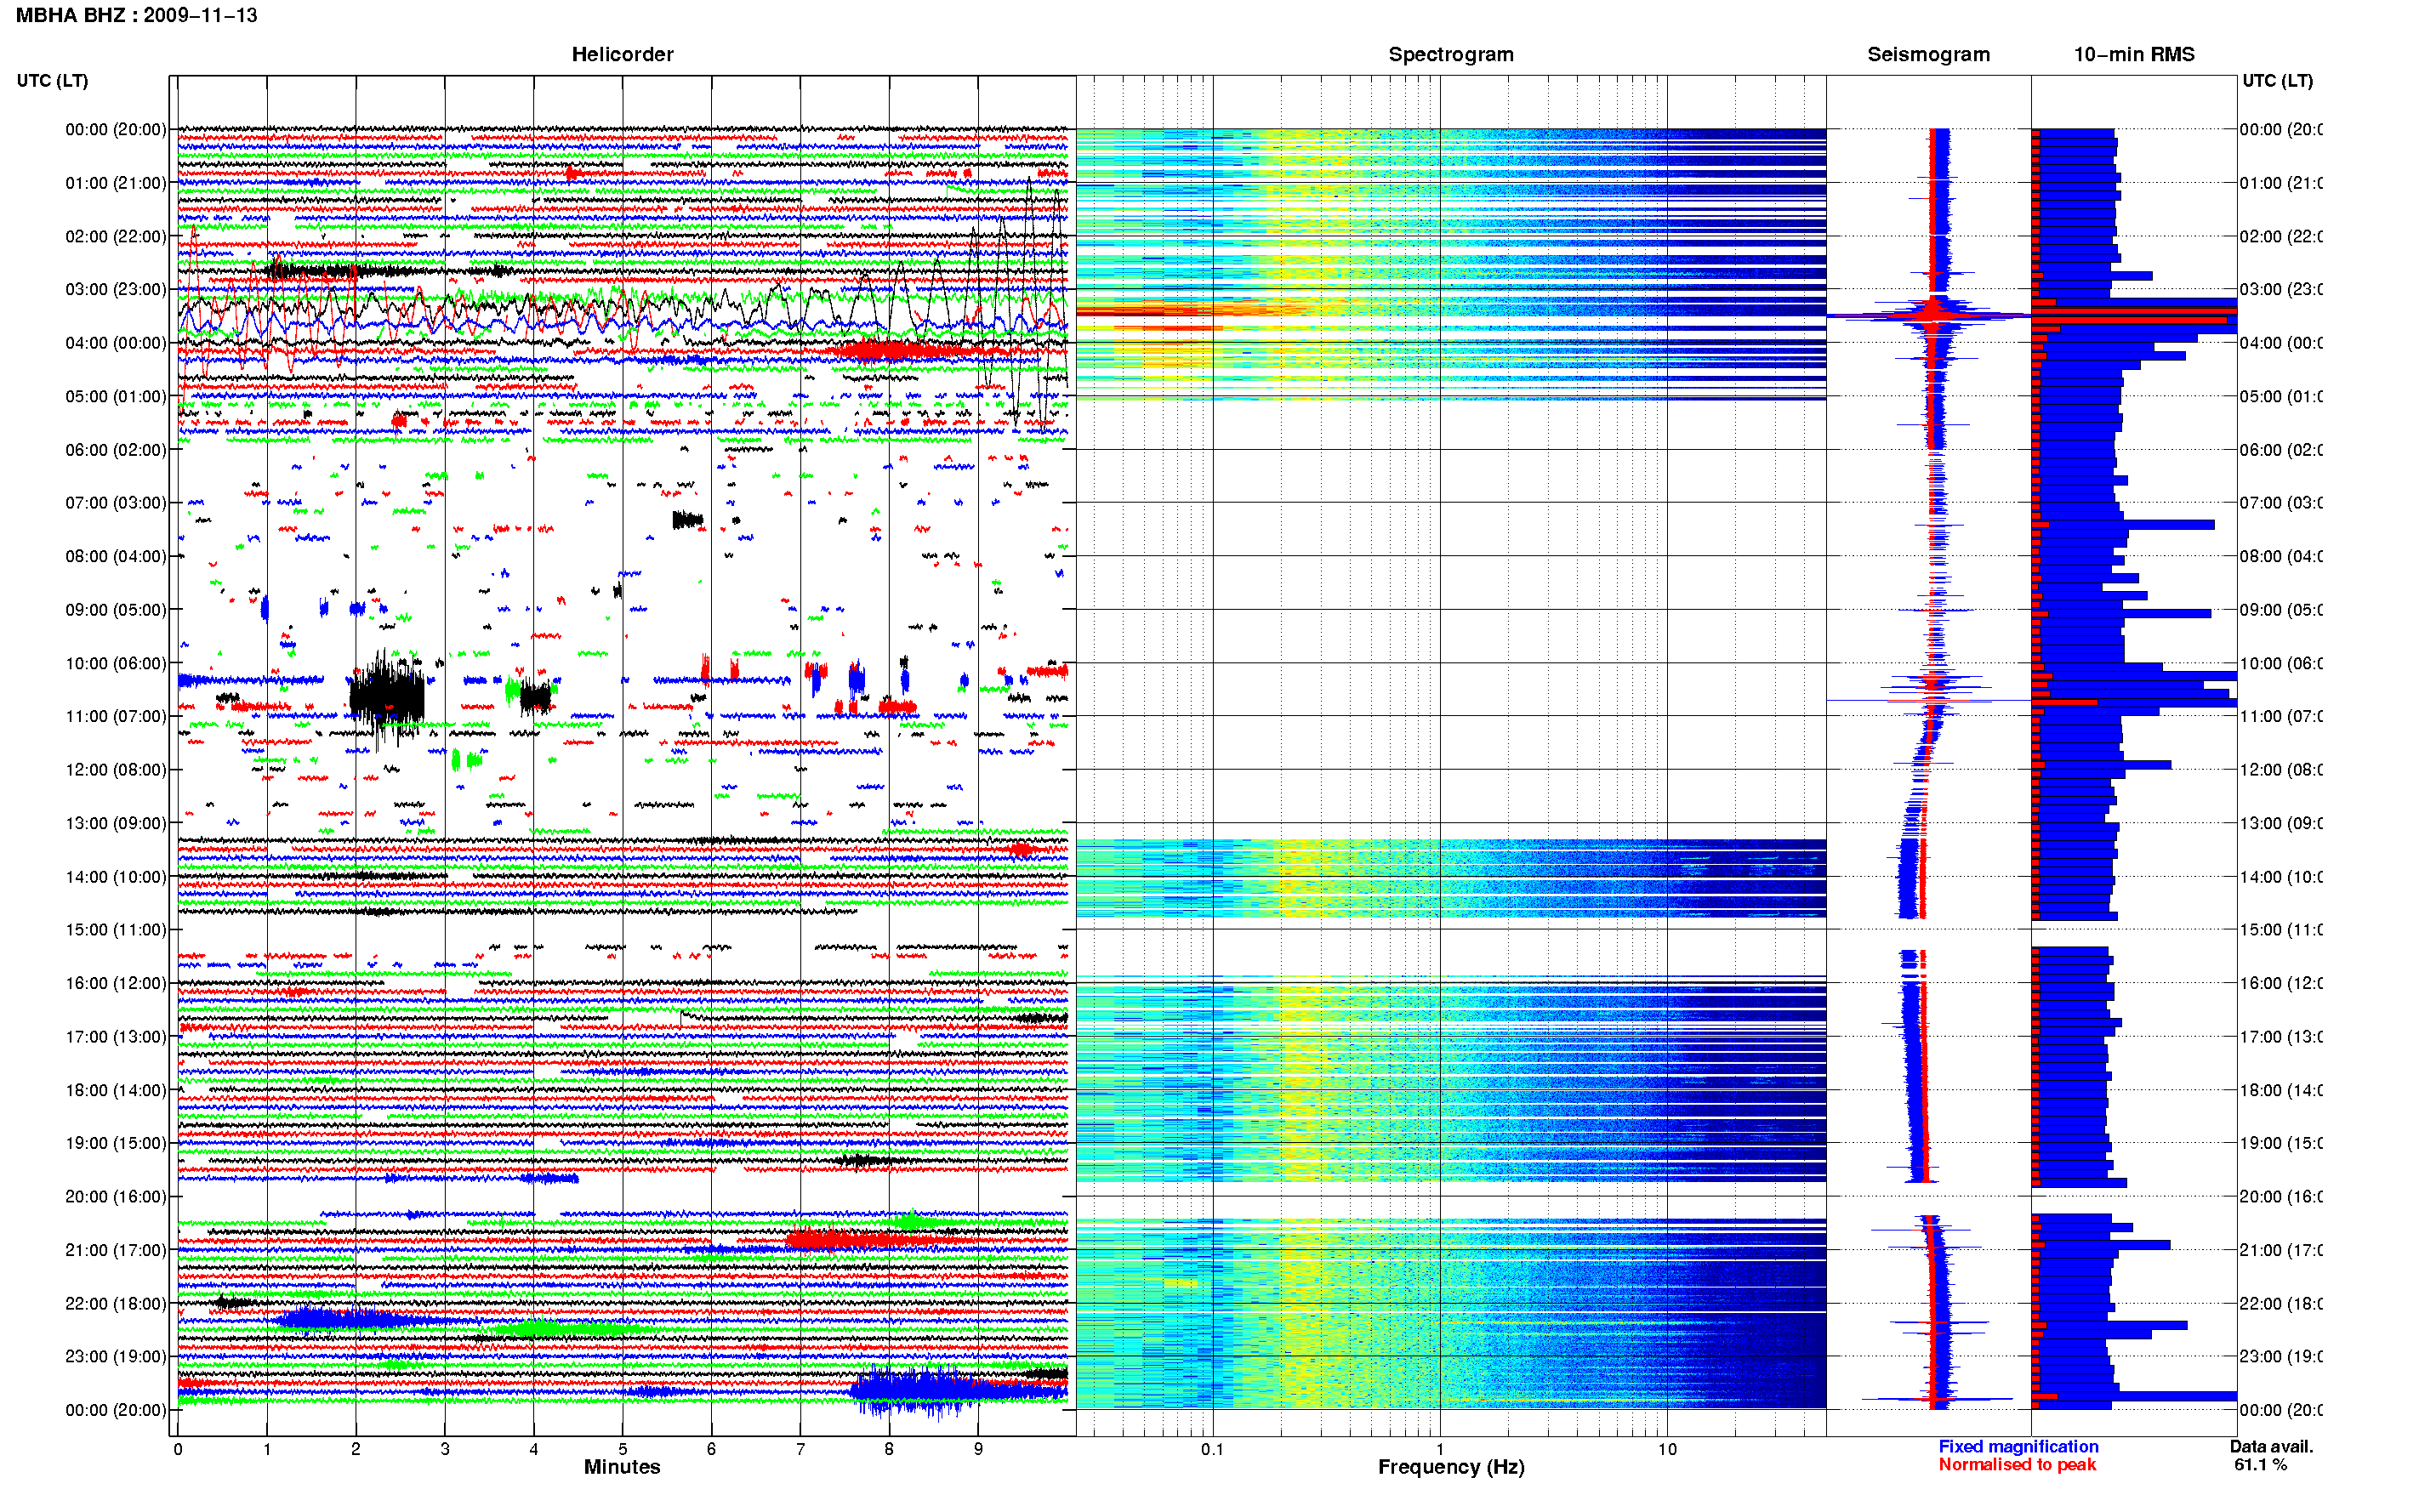Click the minute tick label "2"
The image size is (2419, 1512).
[356, 1449]
